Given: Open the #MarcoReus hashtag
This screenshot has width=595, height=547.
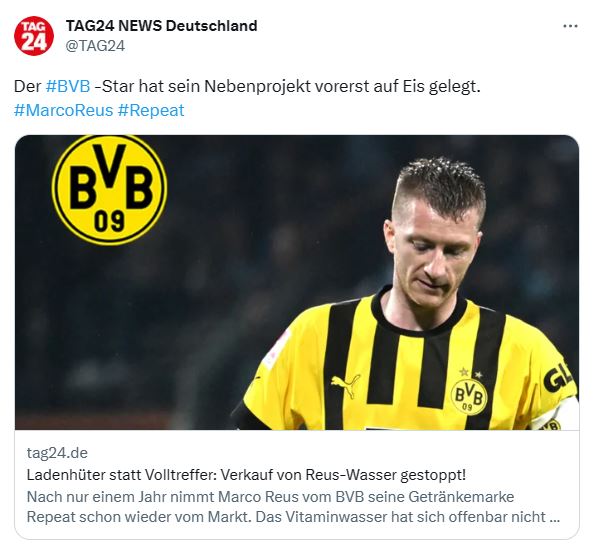Looking at the screenshot, I should pyautogui.click(x=63, y=110).
